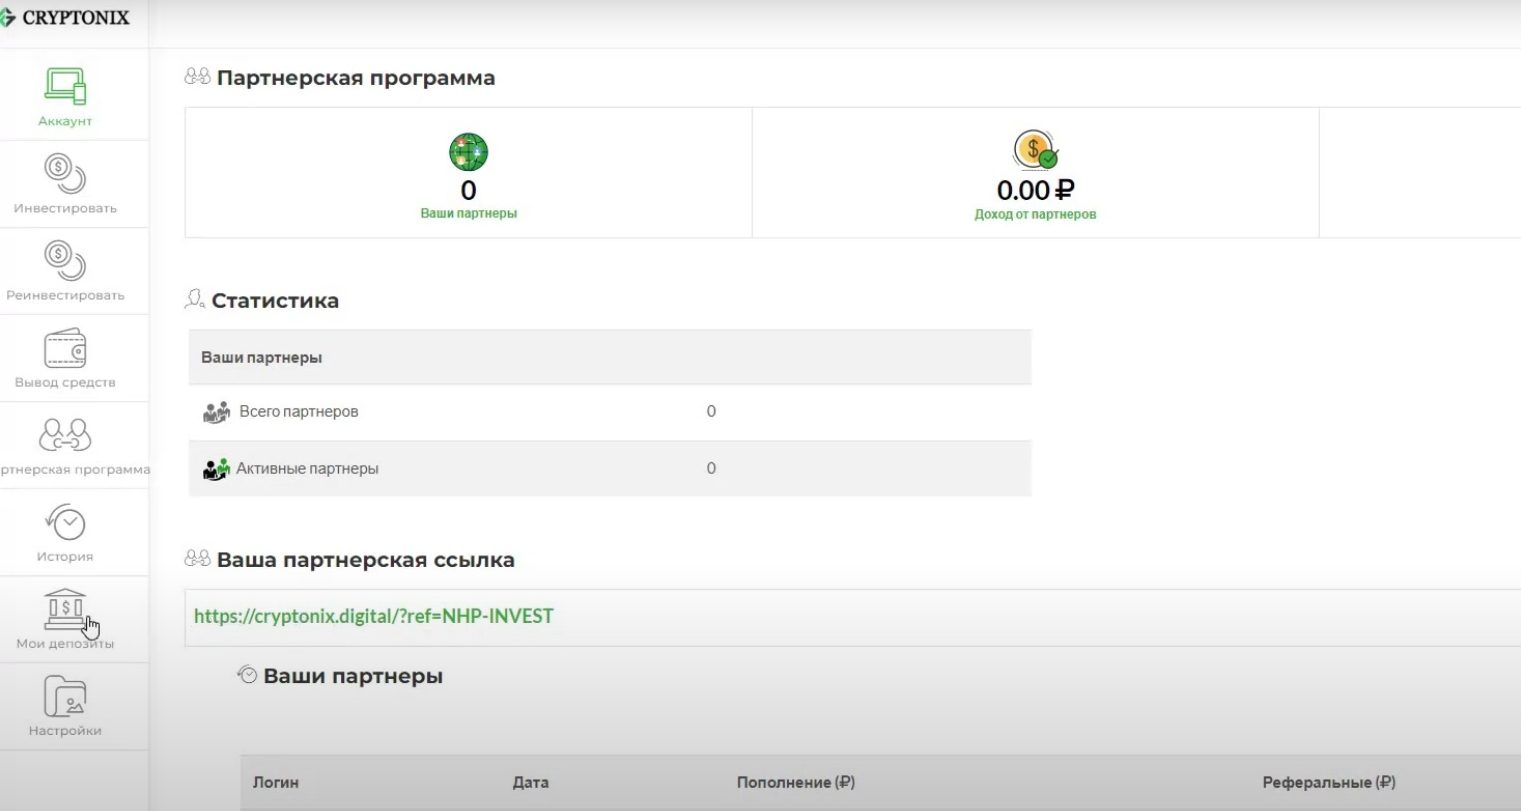Click the green globe partners icon
This screenshot has width=1521, height=811.
468,152
